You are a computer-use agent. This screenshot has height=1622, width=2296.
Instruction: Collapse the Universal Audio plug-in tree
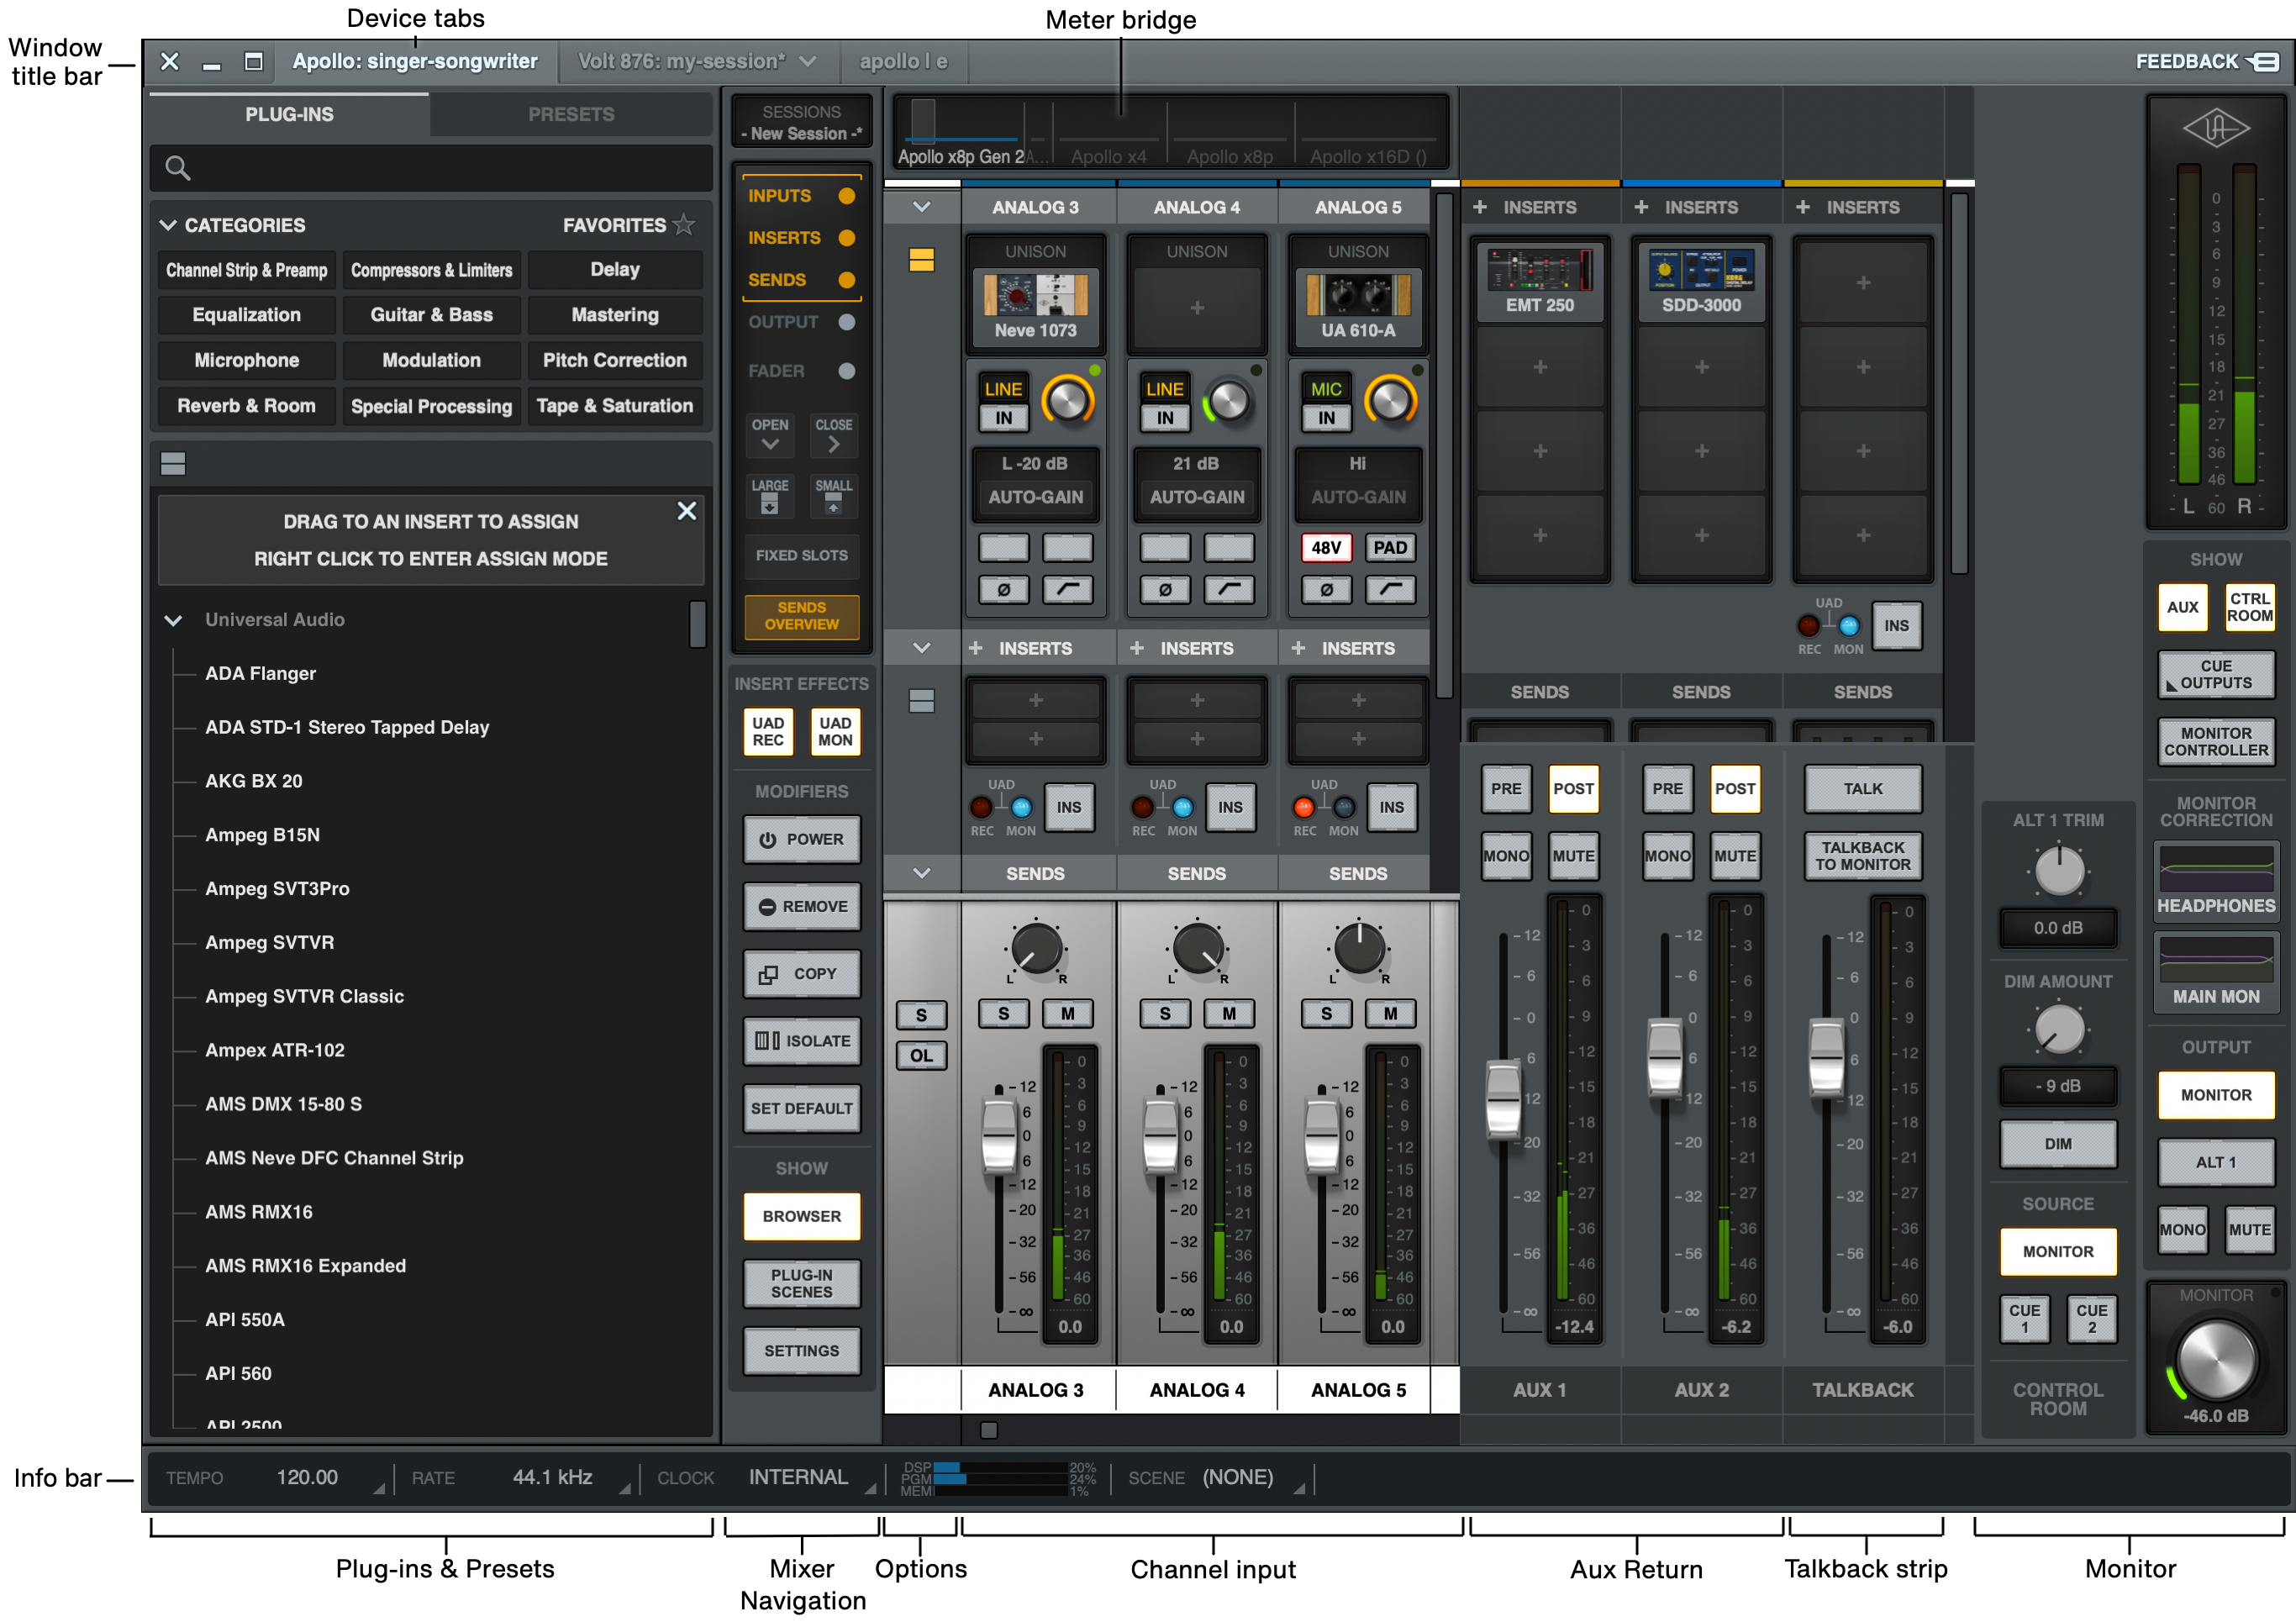pyautogui.click(x=173, y=620)
